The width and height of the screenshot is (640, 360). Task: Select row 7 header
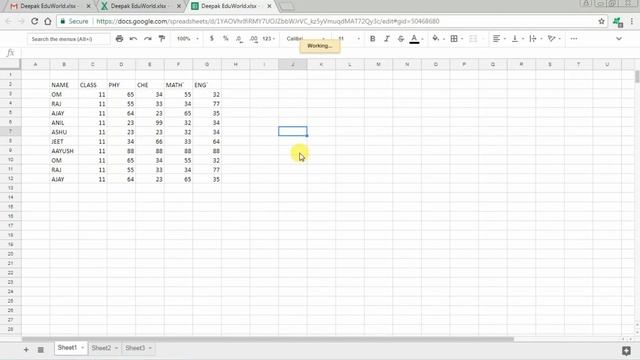coord(10,131)
